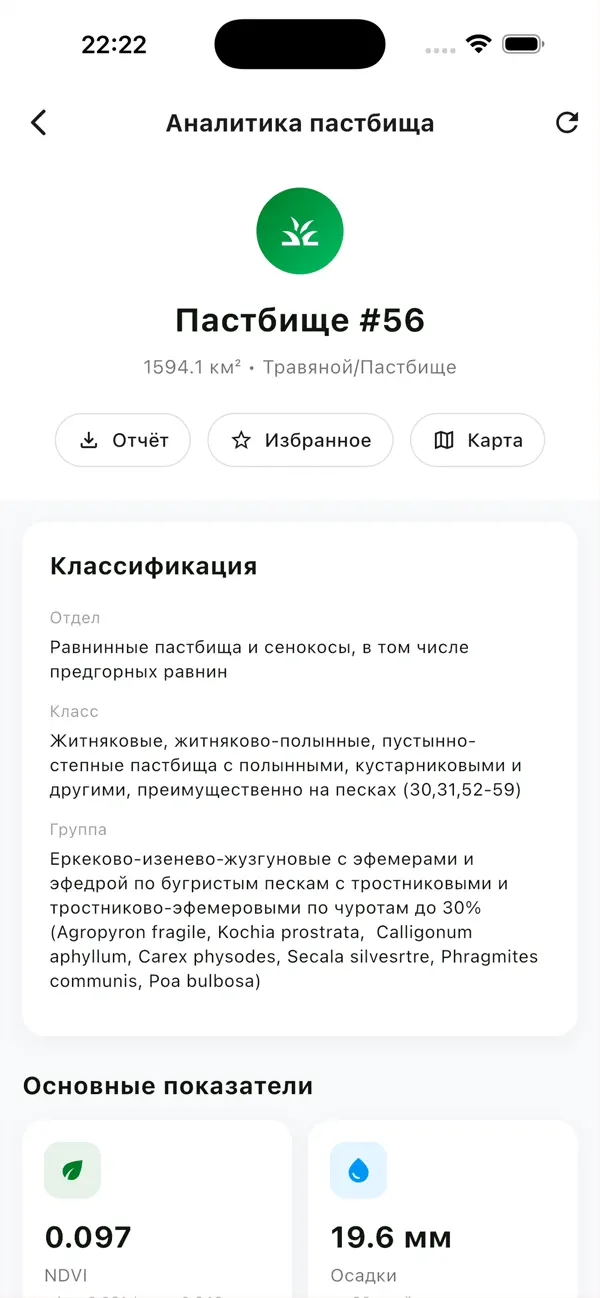
Task: Refresh the pasture analytics page
Action: tap(567, 122)
